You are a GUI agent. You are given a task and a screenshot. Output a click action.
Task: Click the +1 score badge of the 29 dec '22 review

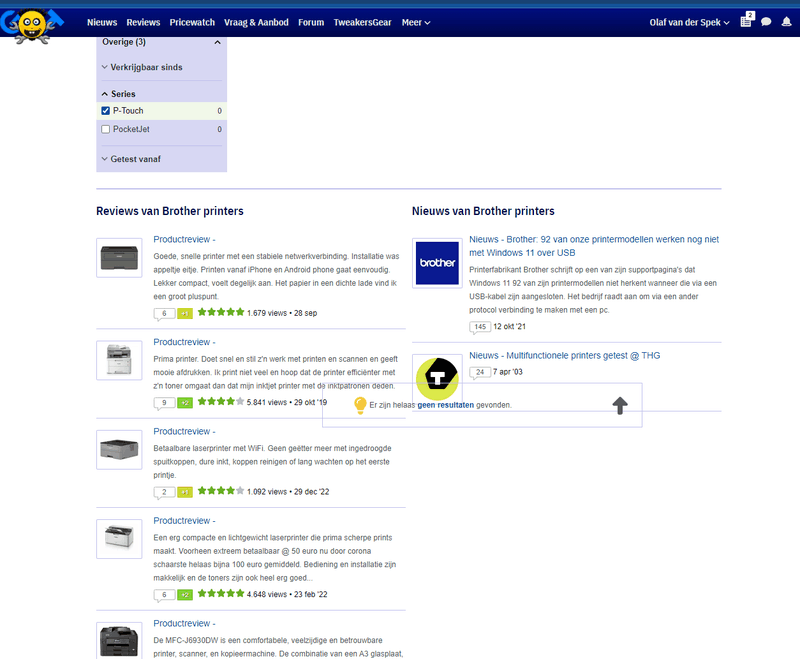pyautogui.click(x=185, y=492)
